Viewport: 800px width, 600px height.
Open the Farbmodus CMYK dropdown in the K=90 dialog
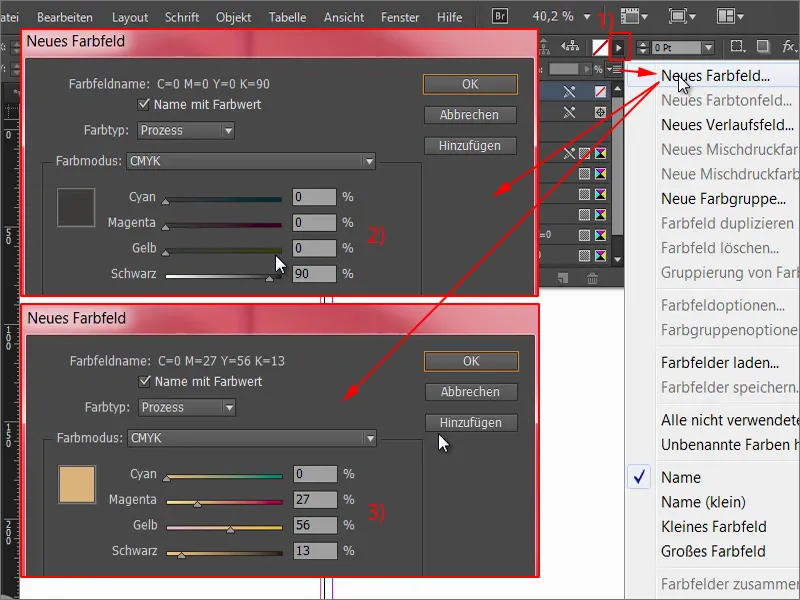click(x=251, y=161)
